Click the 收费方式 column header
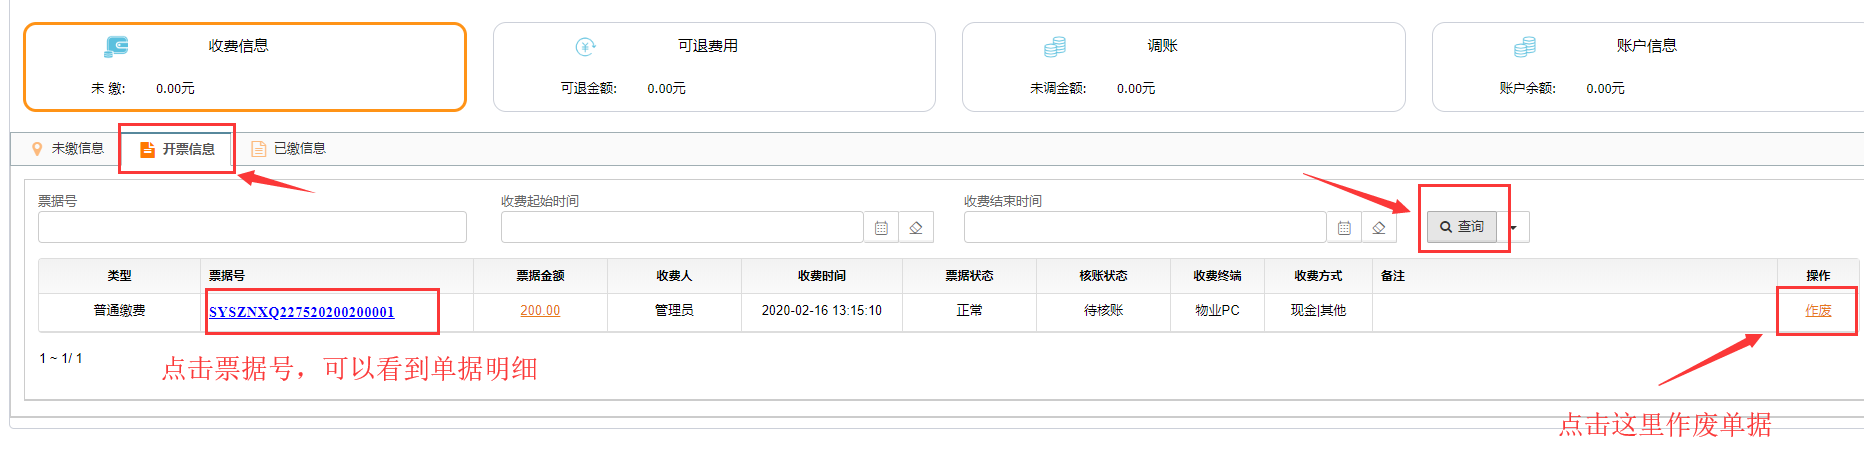This screenshot has height=475, width=1864. coord(1318,276)
